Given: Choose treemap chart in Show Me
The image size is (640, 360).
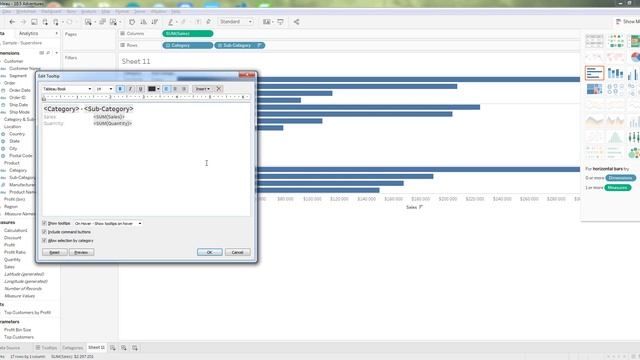Looking at the screenshot, I should click(594, 89).
